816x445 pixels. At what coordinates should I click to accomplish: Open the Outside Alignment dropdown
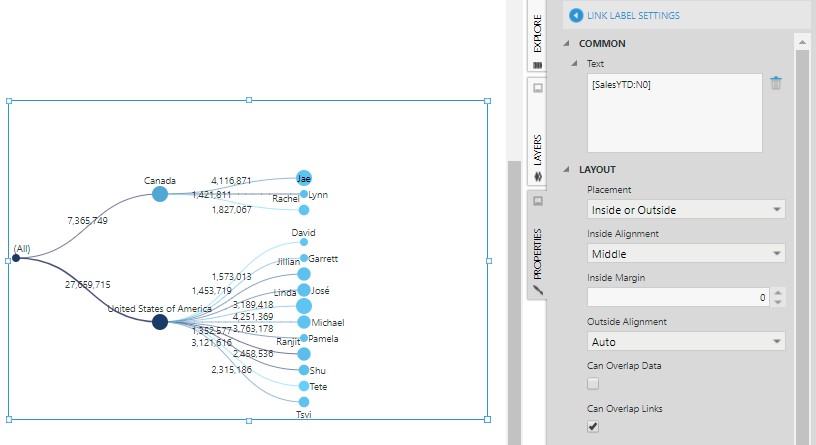pyautogui.click(x=686, y=342)
